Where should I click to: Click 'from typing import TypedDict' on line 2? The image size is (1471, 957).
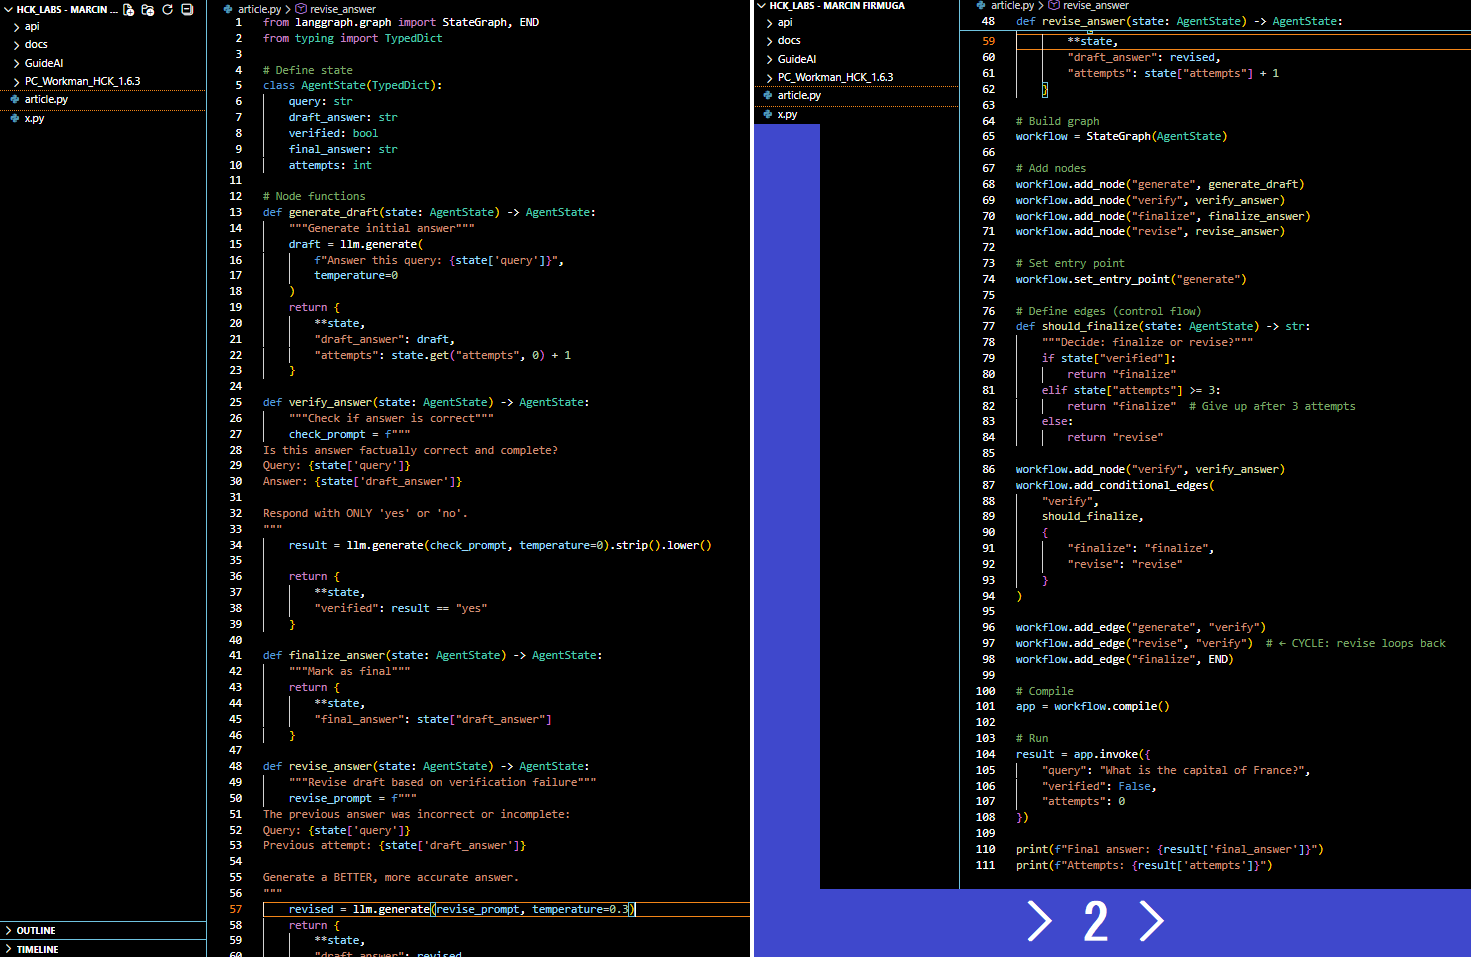[x=352, y=38]
